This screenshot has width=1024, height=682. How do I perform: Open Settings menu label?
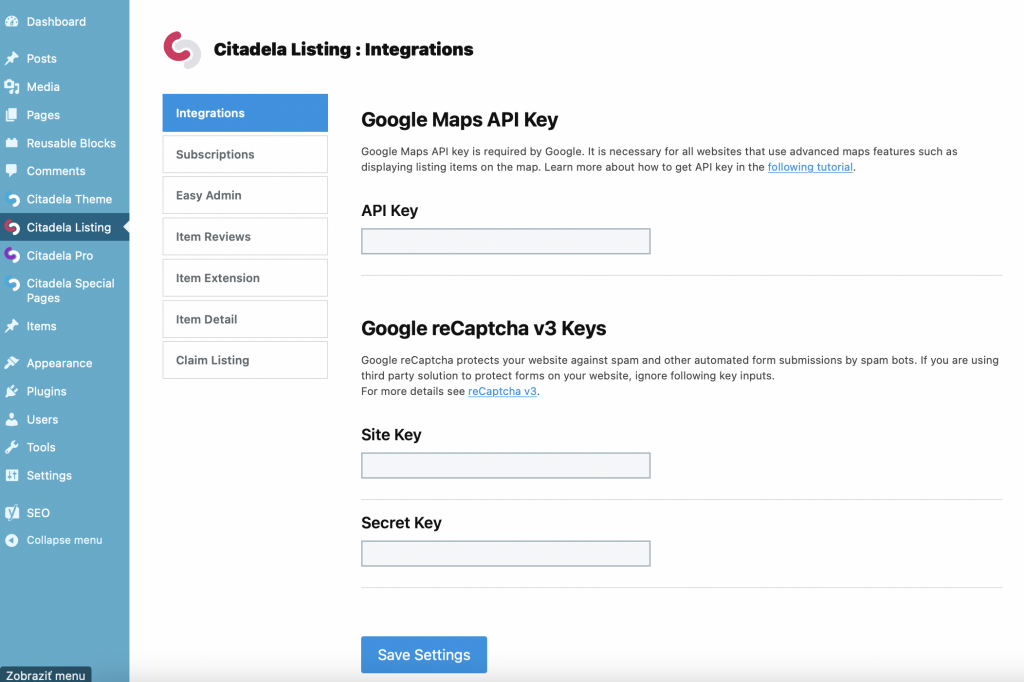coord(49,476)
